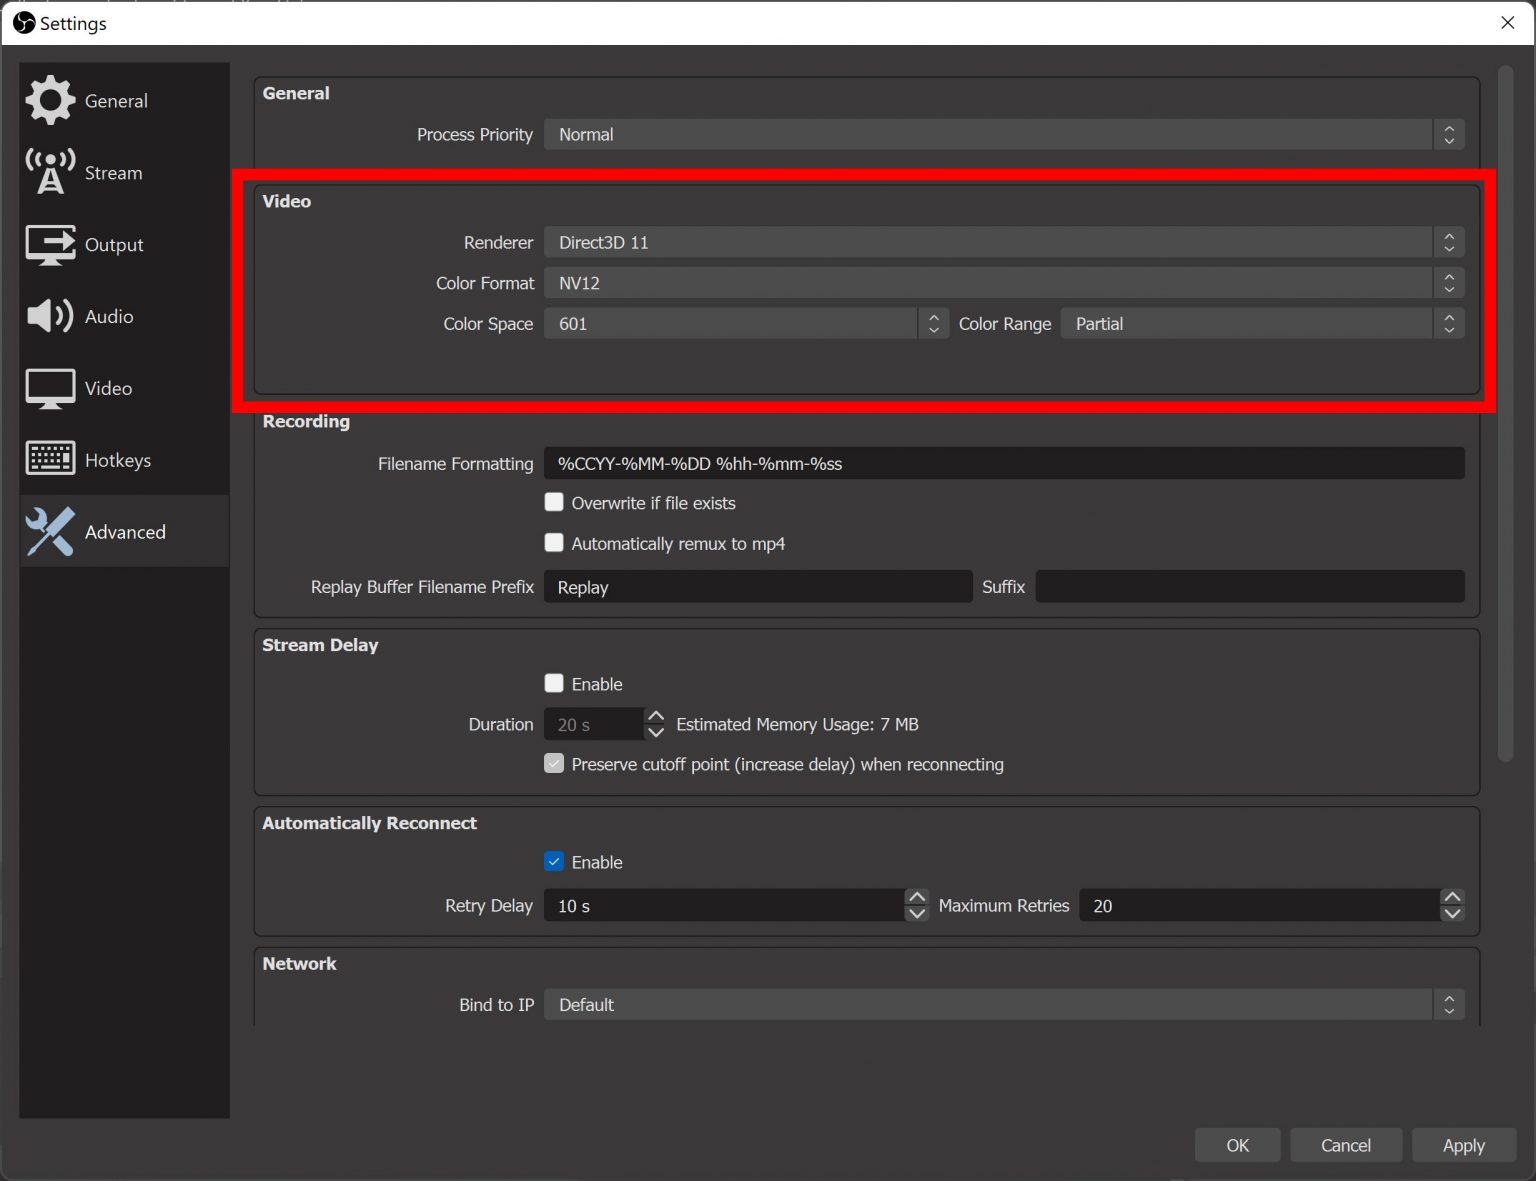The image size is (1536, 1181).
Task: Disable Automatically Reconnect Enable checkbox
Action: [x=554, y=861]
